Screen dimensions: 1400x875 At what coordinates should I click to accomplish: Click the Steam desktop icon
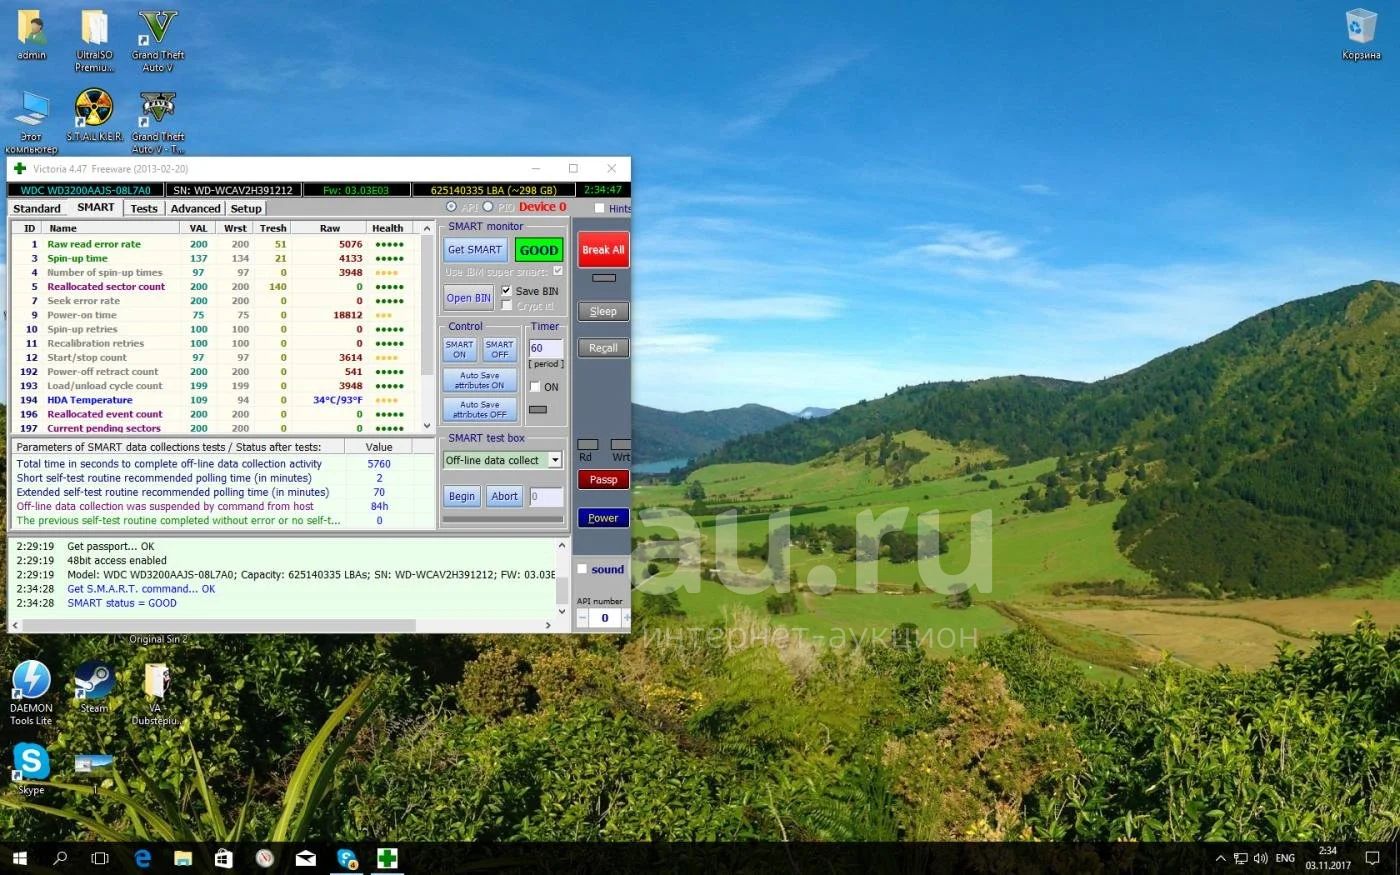(94, 682)
